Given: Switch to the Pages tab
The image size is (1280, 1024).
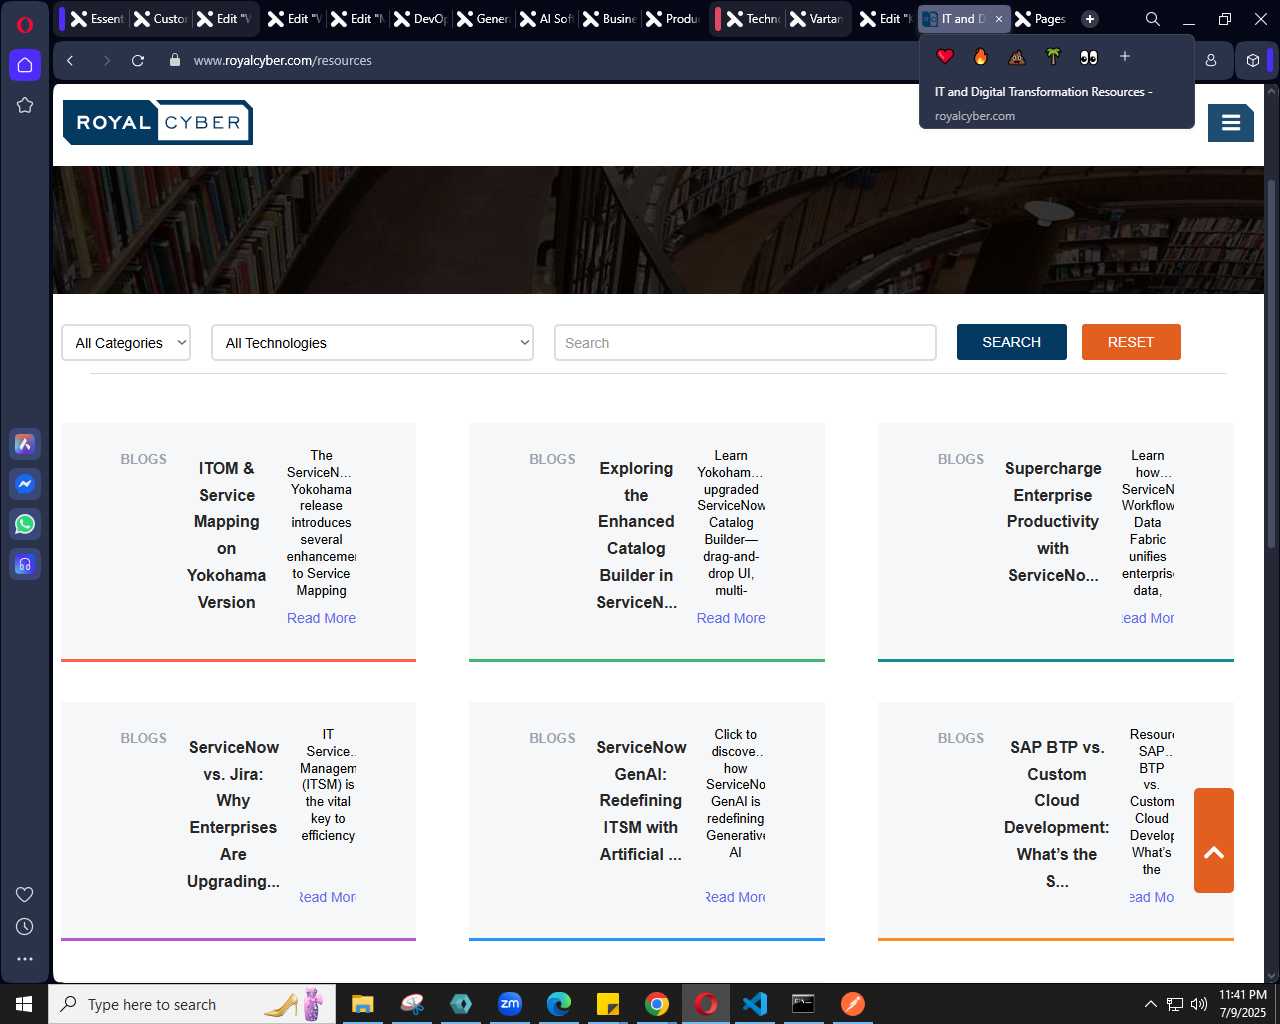Looking at the screenshot, I should click(1041, 19).
